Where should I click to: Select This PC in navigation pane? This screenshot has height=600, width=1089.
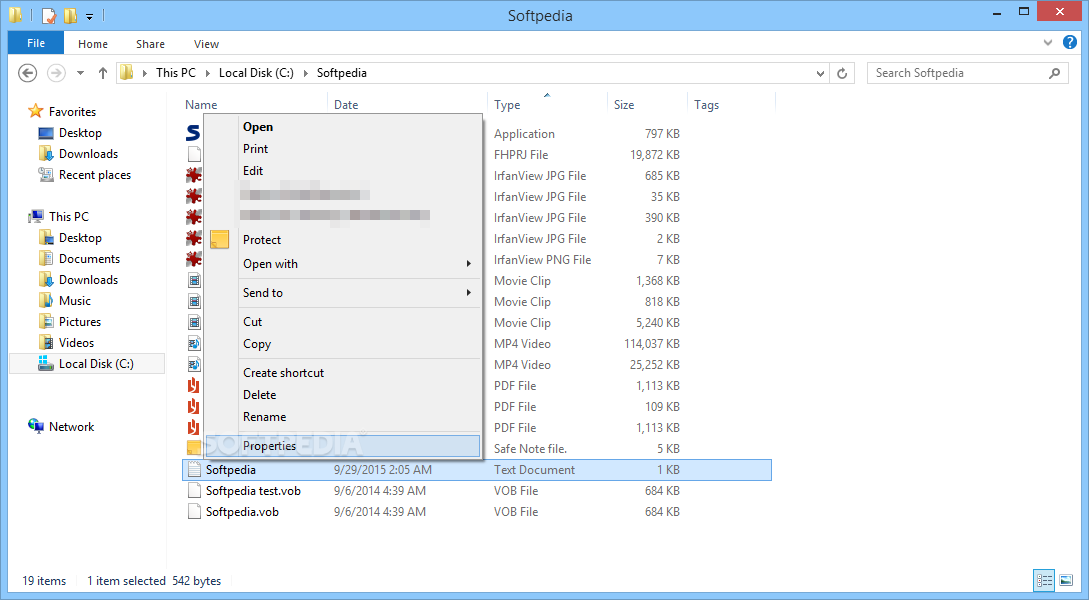tap(69, 217)
